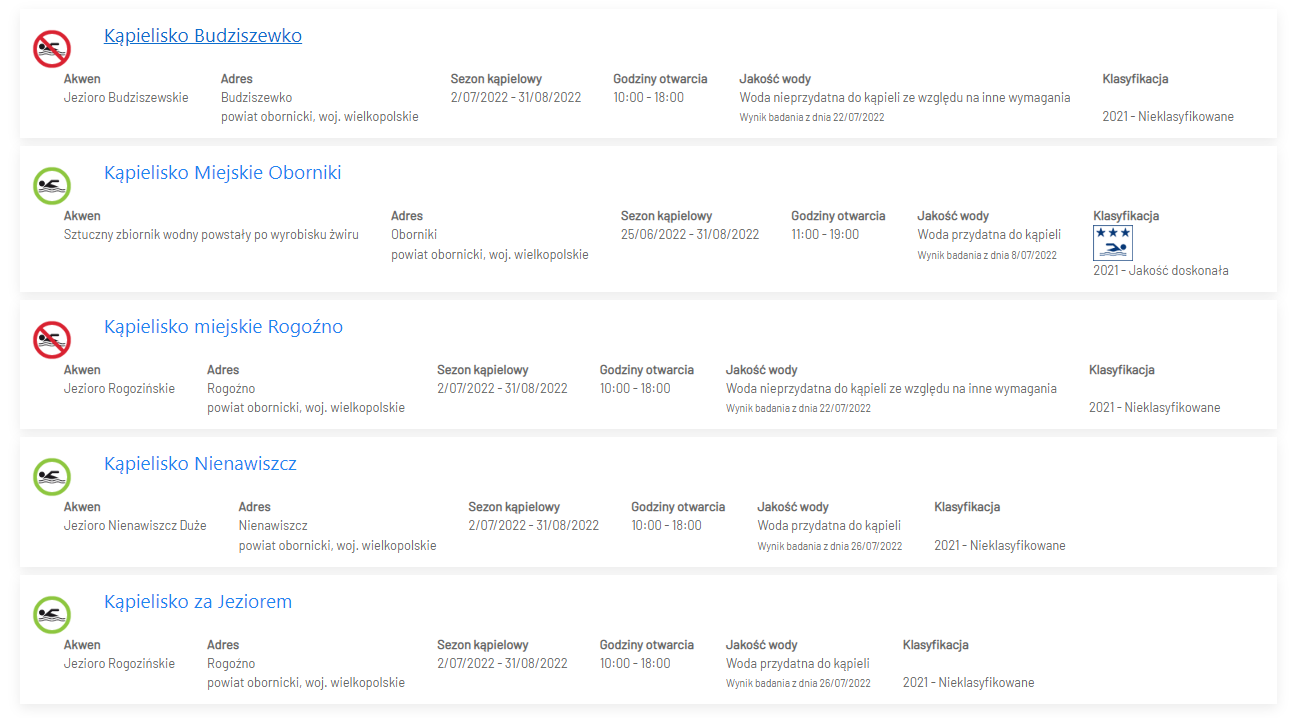Image resolution: width=1307 pixels, height=718 pixels.
Task: Click the green swimmer icon for Kąpielisko Nienawiszcz
Action: point(51,476)
